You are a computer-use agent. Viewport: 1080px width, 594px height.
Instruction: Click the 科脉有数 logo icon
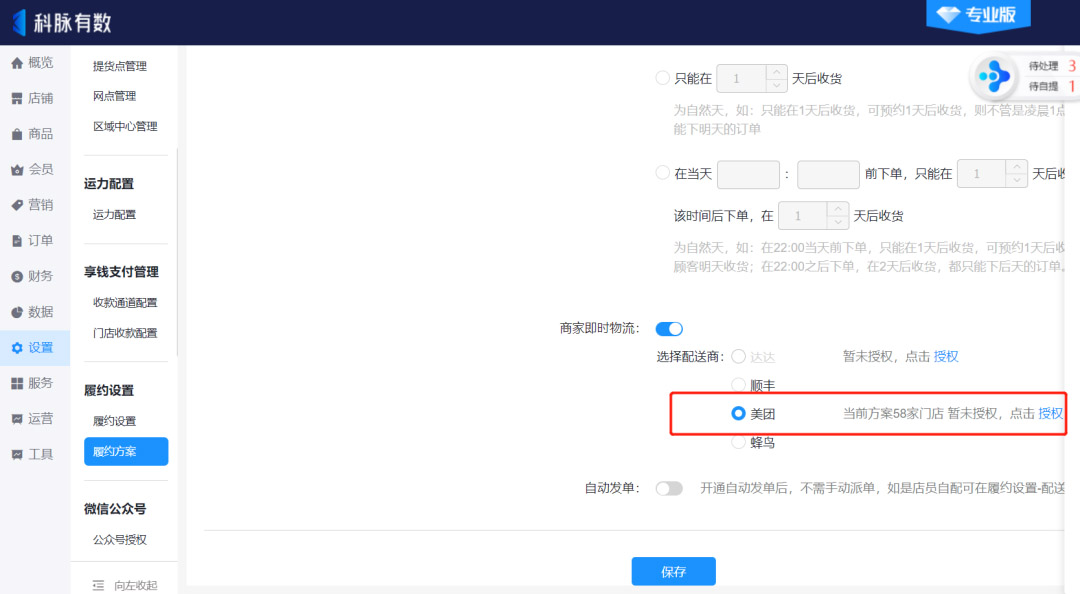coord(19,22)
